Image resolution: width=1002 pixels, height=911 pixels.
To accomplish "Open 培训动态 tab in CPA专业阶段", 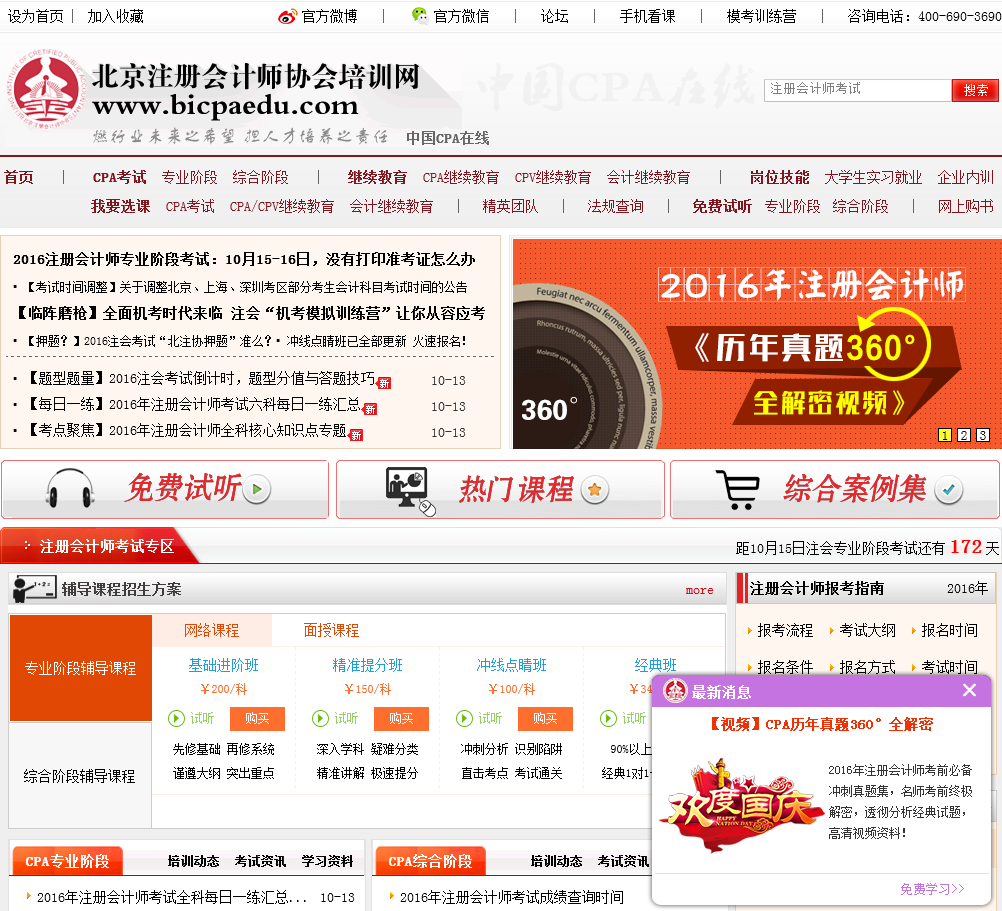I will tap(194, 861).
